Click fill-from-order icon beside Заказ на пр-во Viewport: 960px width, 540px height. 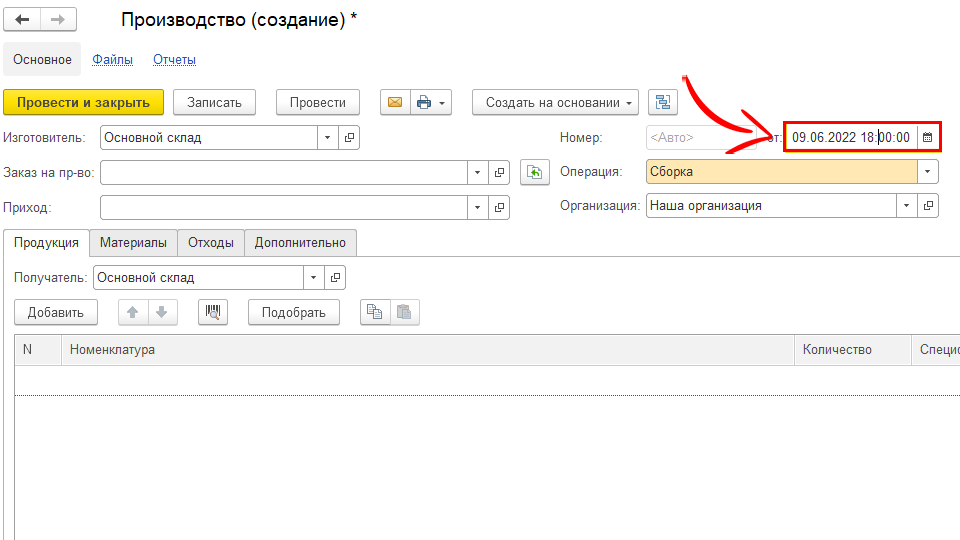536,173
